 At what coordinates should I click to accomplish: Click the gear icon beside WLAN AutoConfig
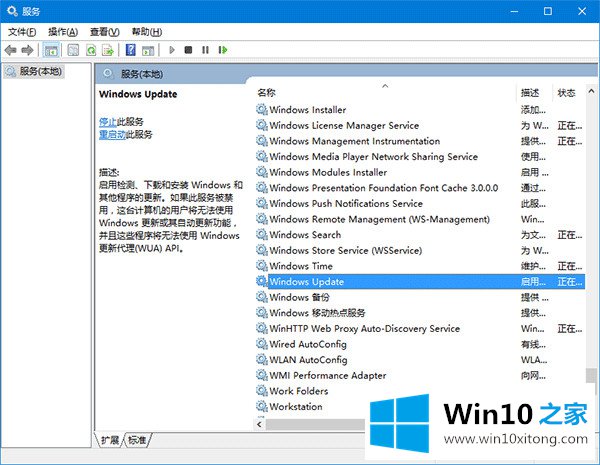tap(262, 359)
